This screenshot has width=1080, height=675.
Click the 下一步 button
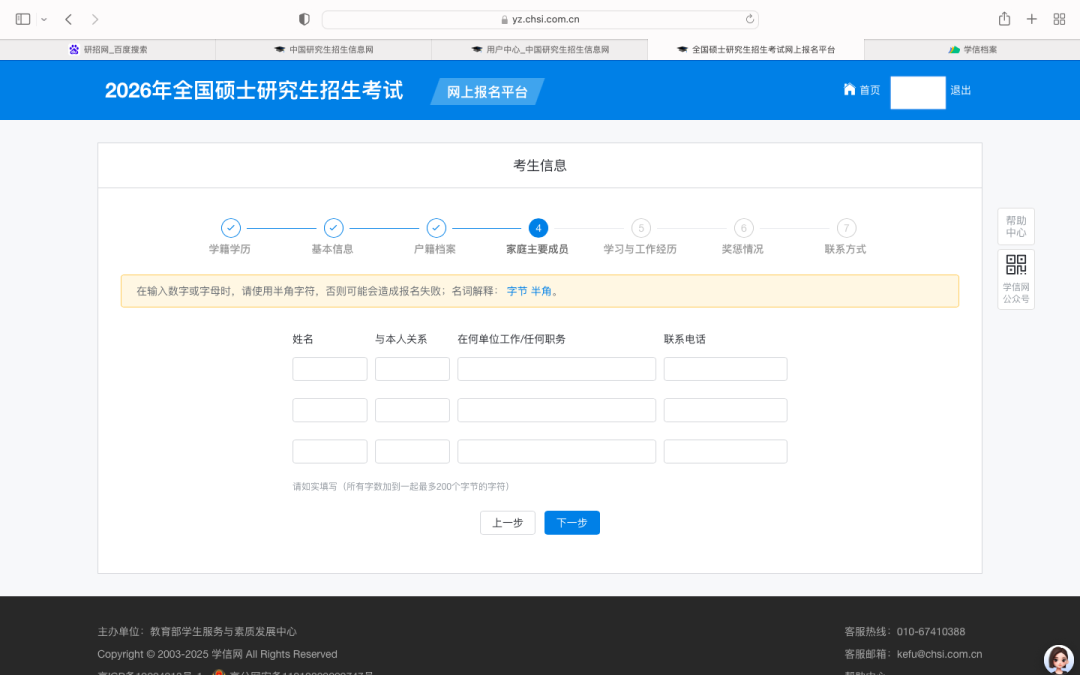[x=572, y=523]
